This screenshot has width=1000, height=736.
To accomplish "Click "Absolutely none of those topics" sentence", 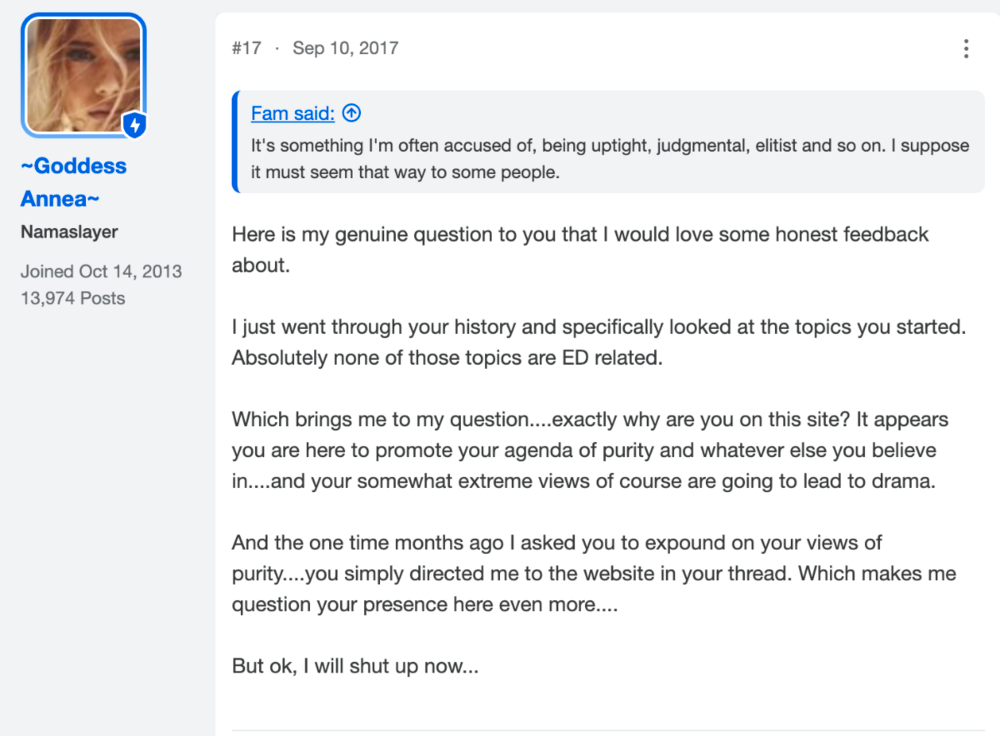I will 447,358.
